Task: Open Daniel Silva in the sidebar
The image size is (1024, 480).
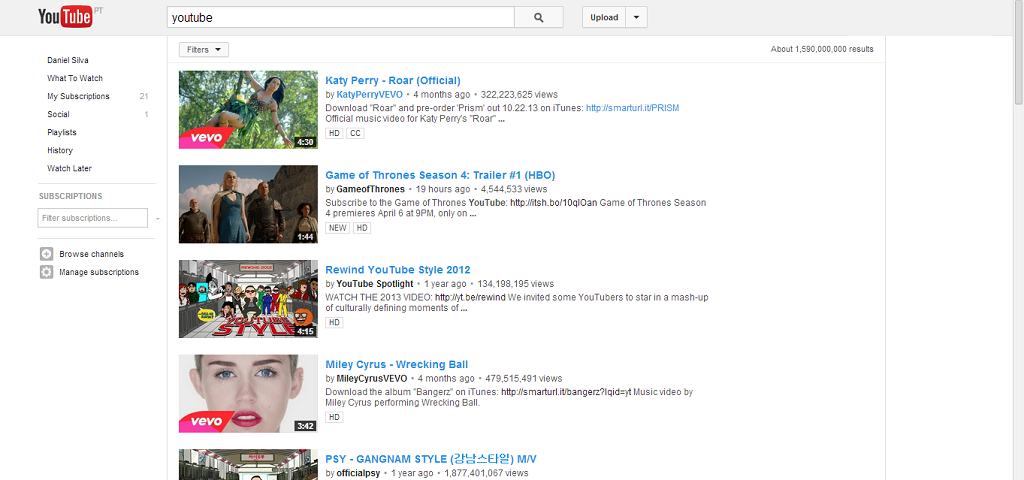Action: pyautogui.click(x=68, y=60)
